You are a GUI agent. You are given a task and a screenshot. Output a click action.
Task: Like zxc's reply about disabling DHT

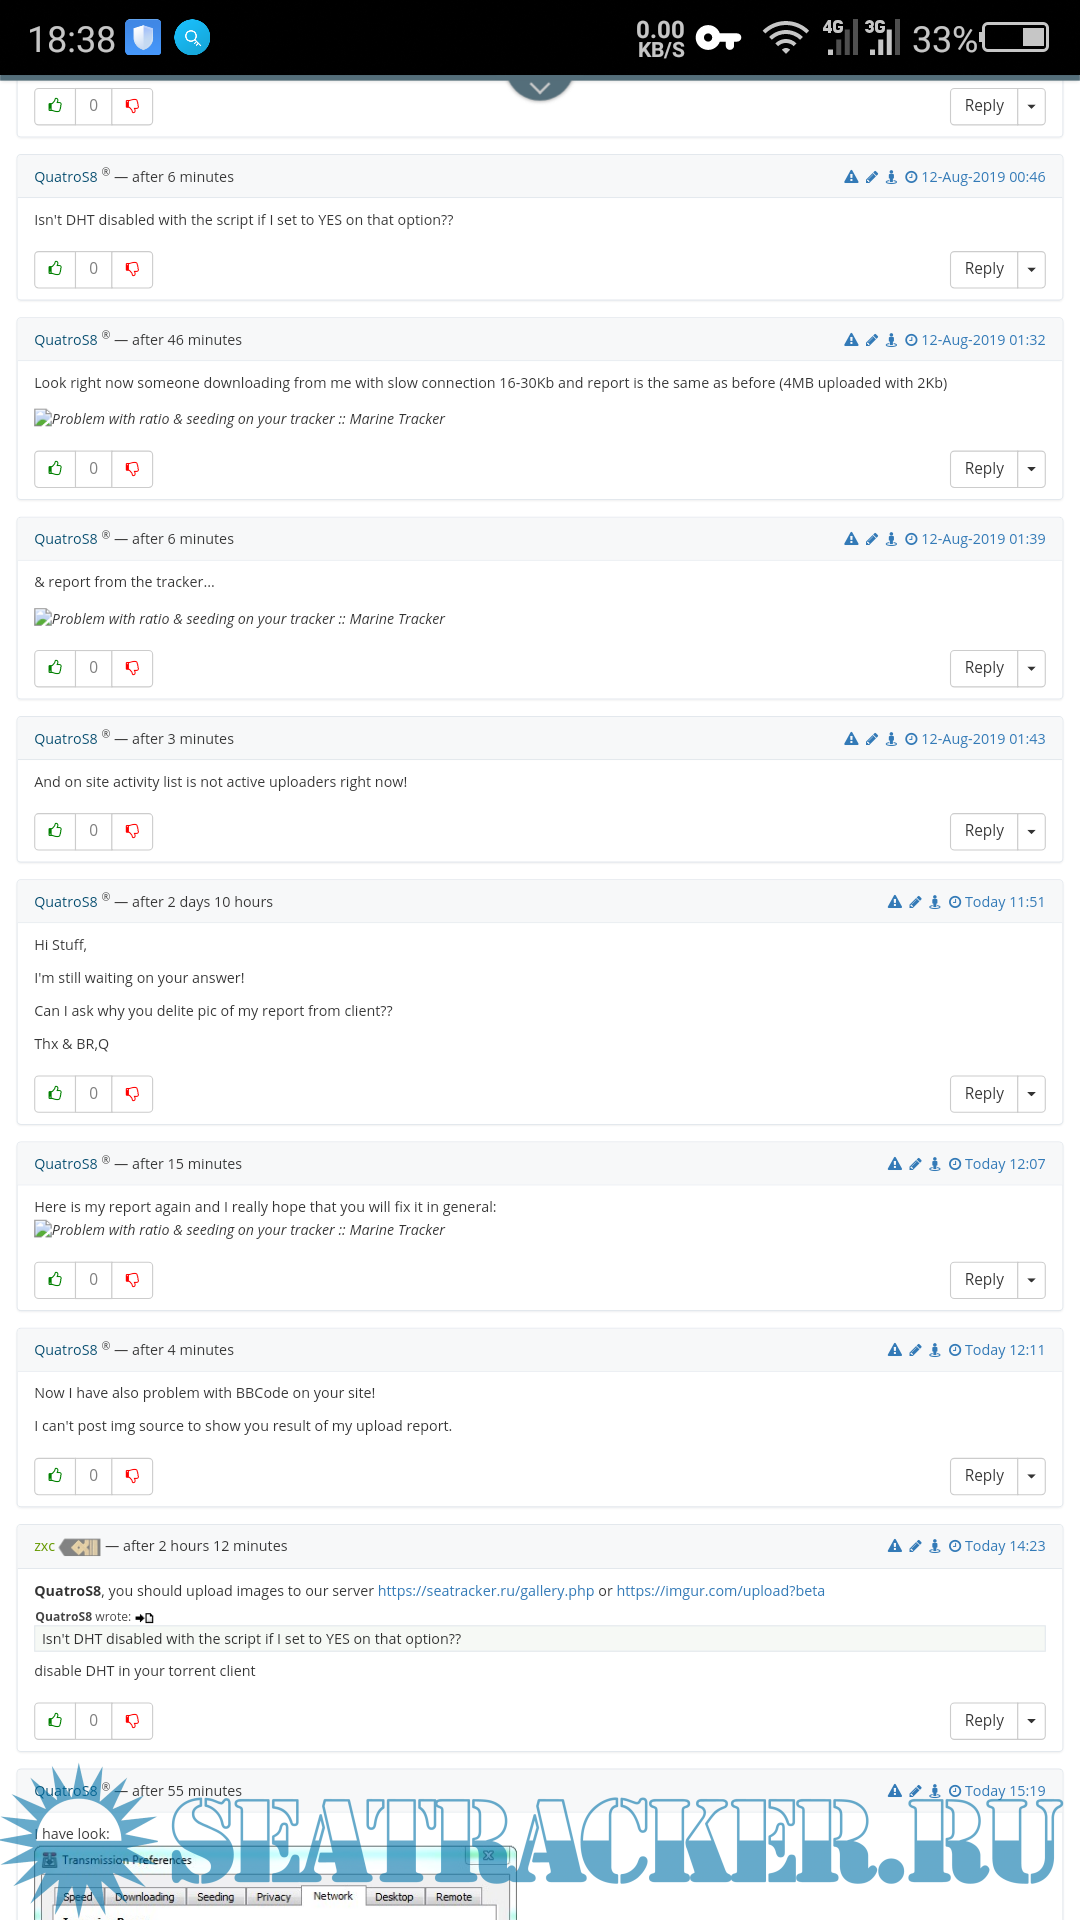pos(56,1721)
